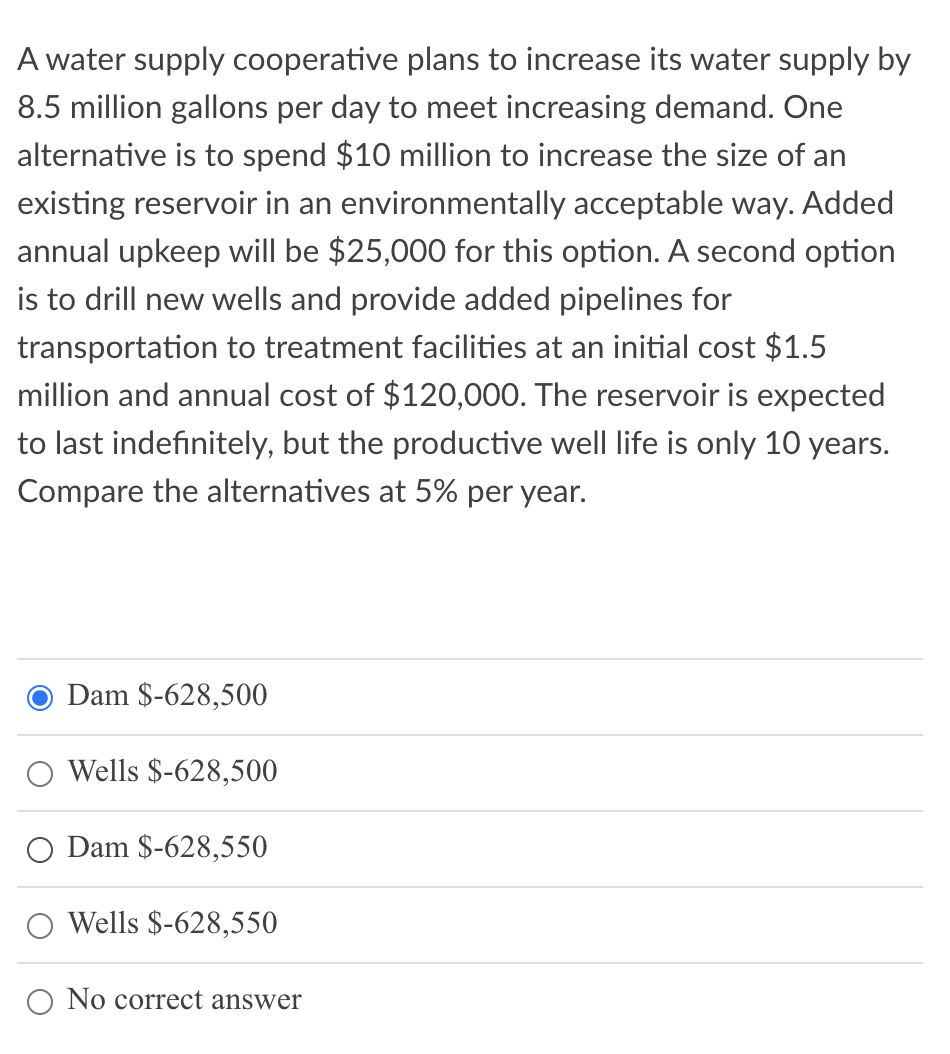Click the 'Dam $-628,500' answer label text
Image resolution: width=950 pixels, height=1054 pixels.
coord(167,695)
